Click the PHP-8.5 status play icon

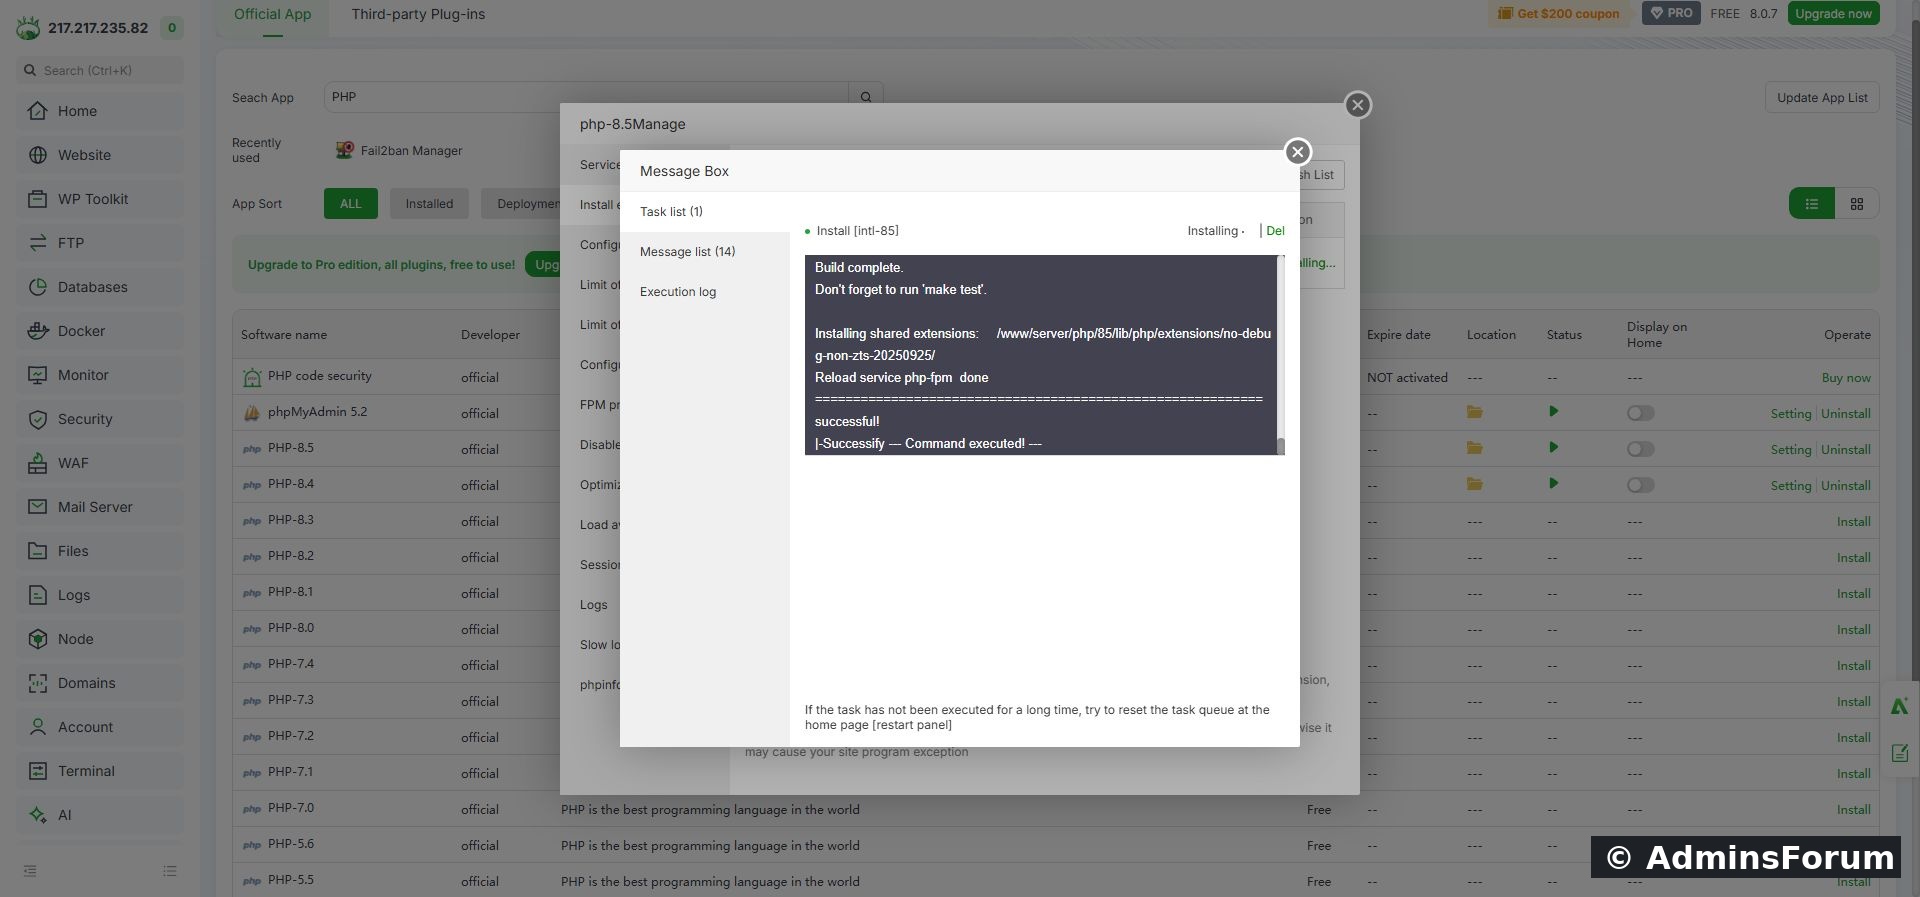click(x=1553, y=448)
